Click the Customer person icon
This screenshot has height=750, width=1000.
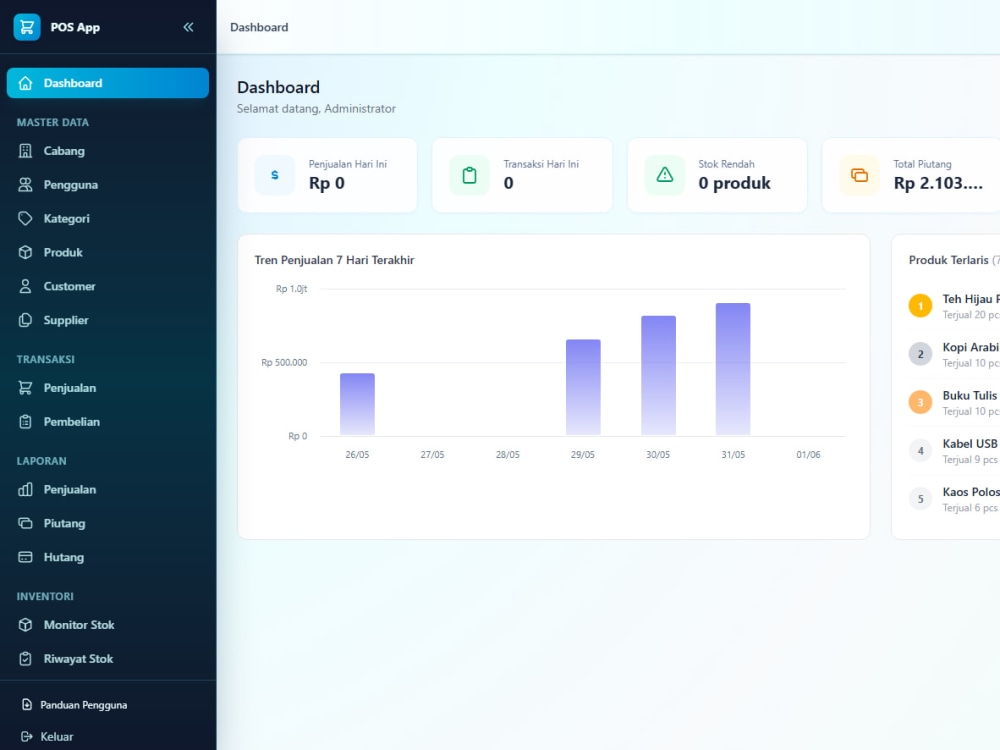click(26, 286)
